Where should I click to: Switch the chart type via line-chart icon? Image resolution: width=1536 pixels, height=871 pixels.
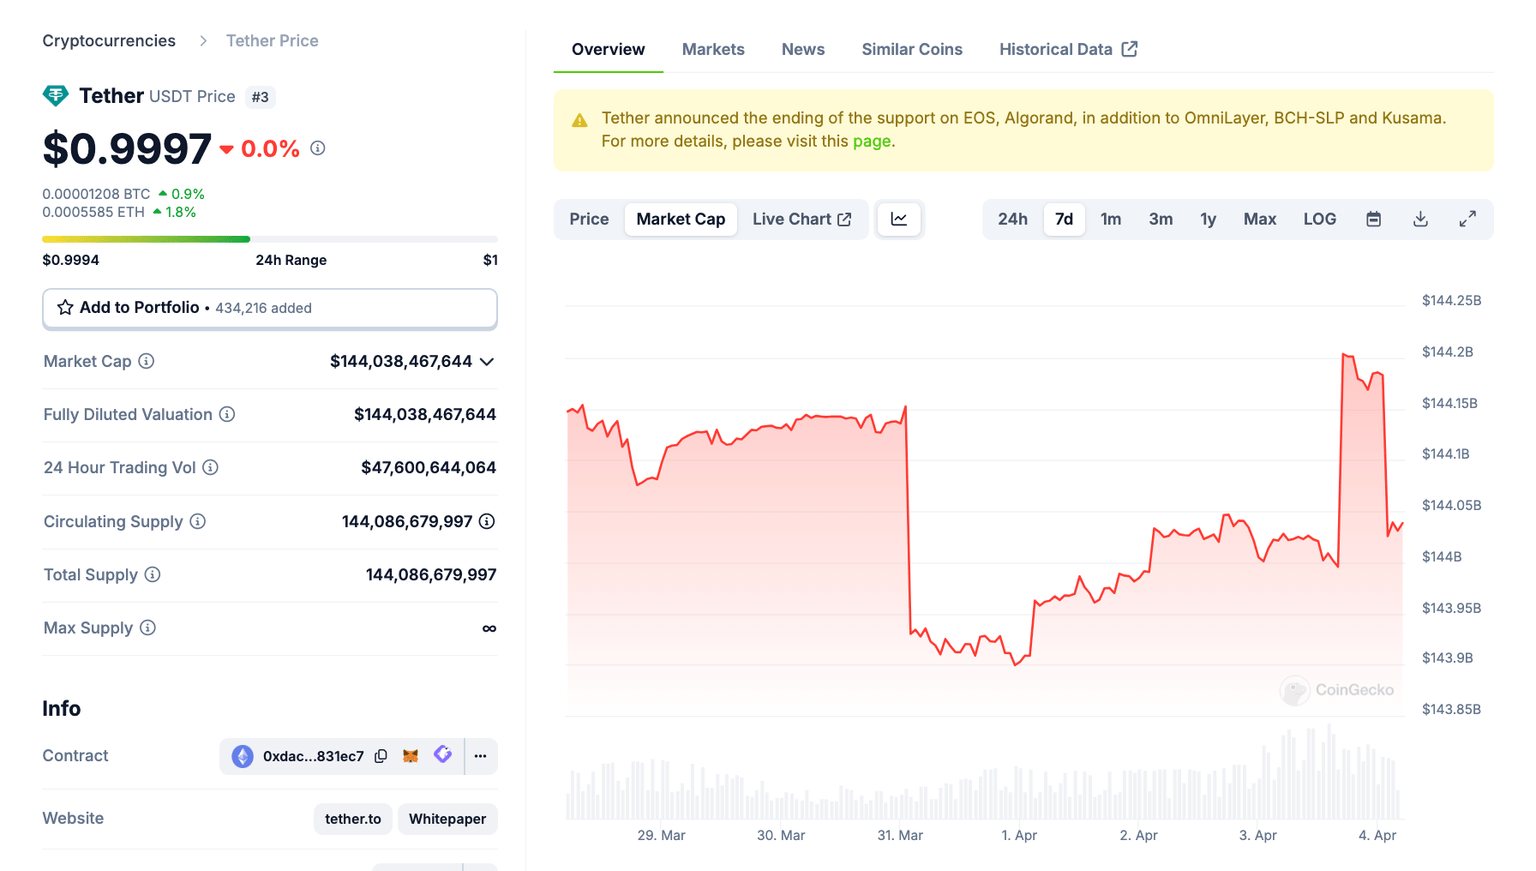click(x=898, y=218)
